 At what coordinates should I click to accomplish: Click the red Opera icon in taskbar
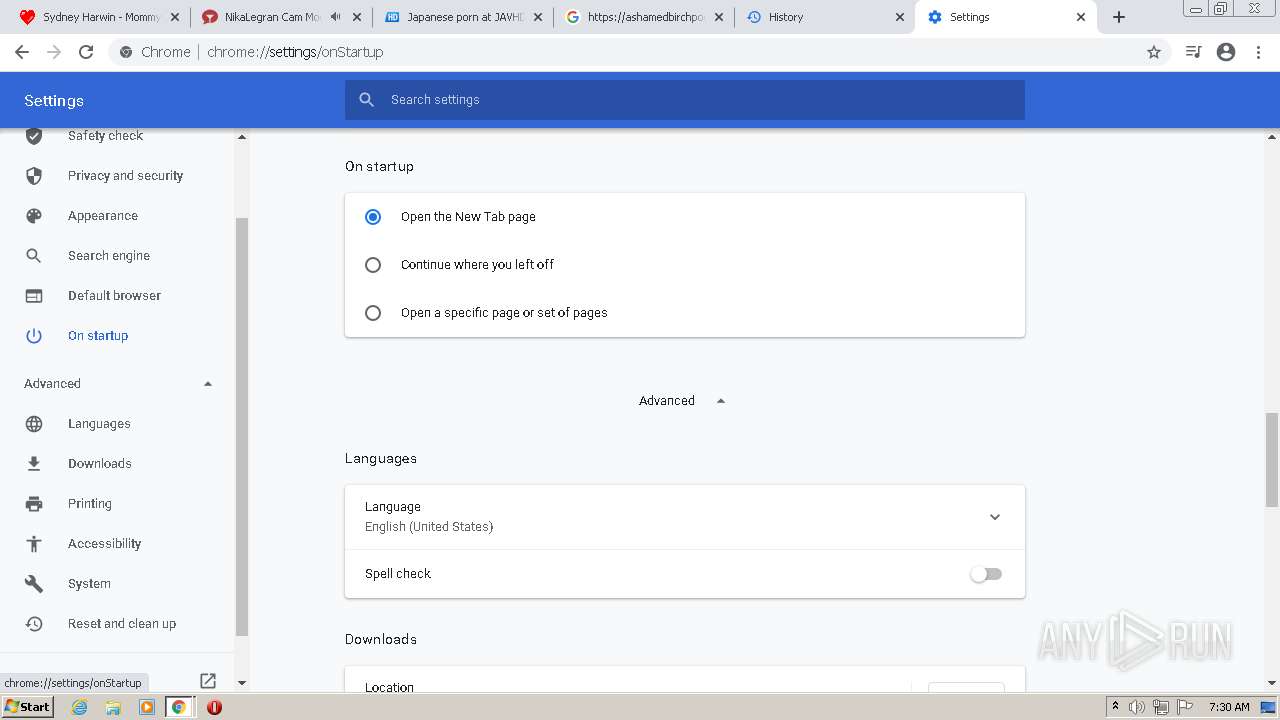(214, 707)
